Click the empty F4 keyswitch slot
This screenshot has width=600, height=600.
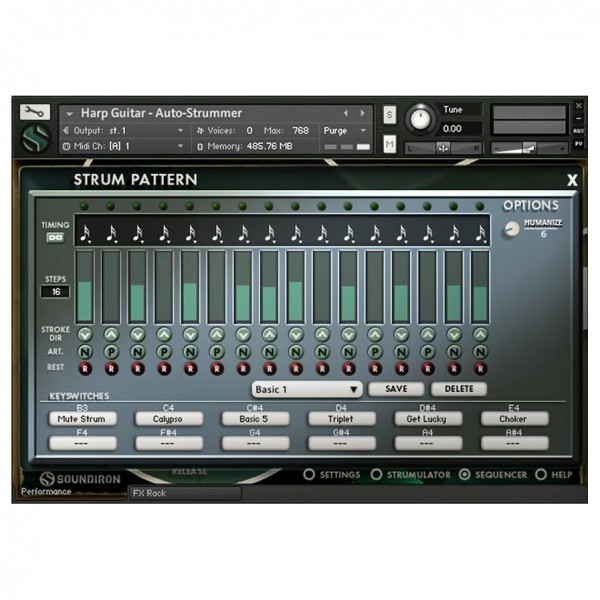[83, 443]
